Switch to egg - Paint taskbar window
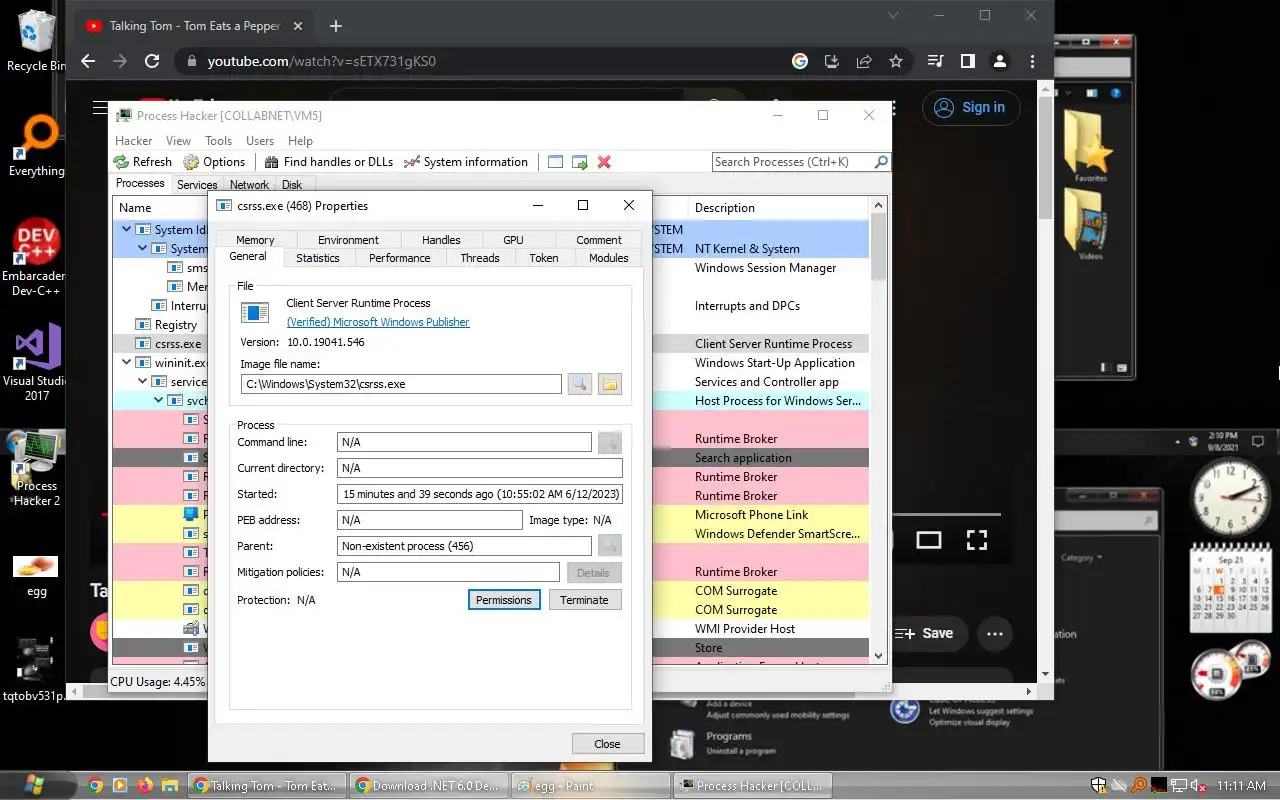Viewport: 1280px width, 800px height. coord(591,786)
